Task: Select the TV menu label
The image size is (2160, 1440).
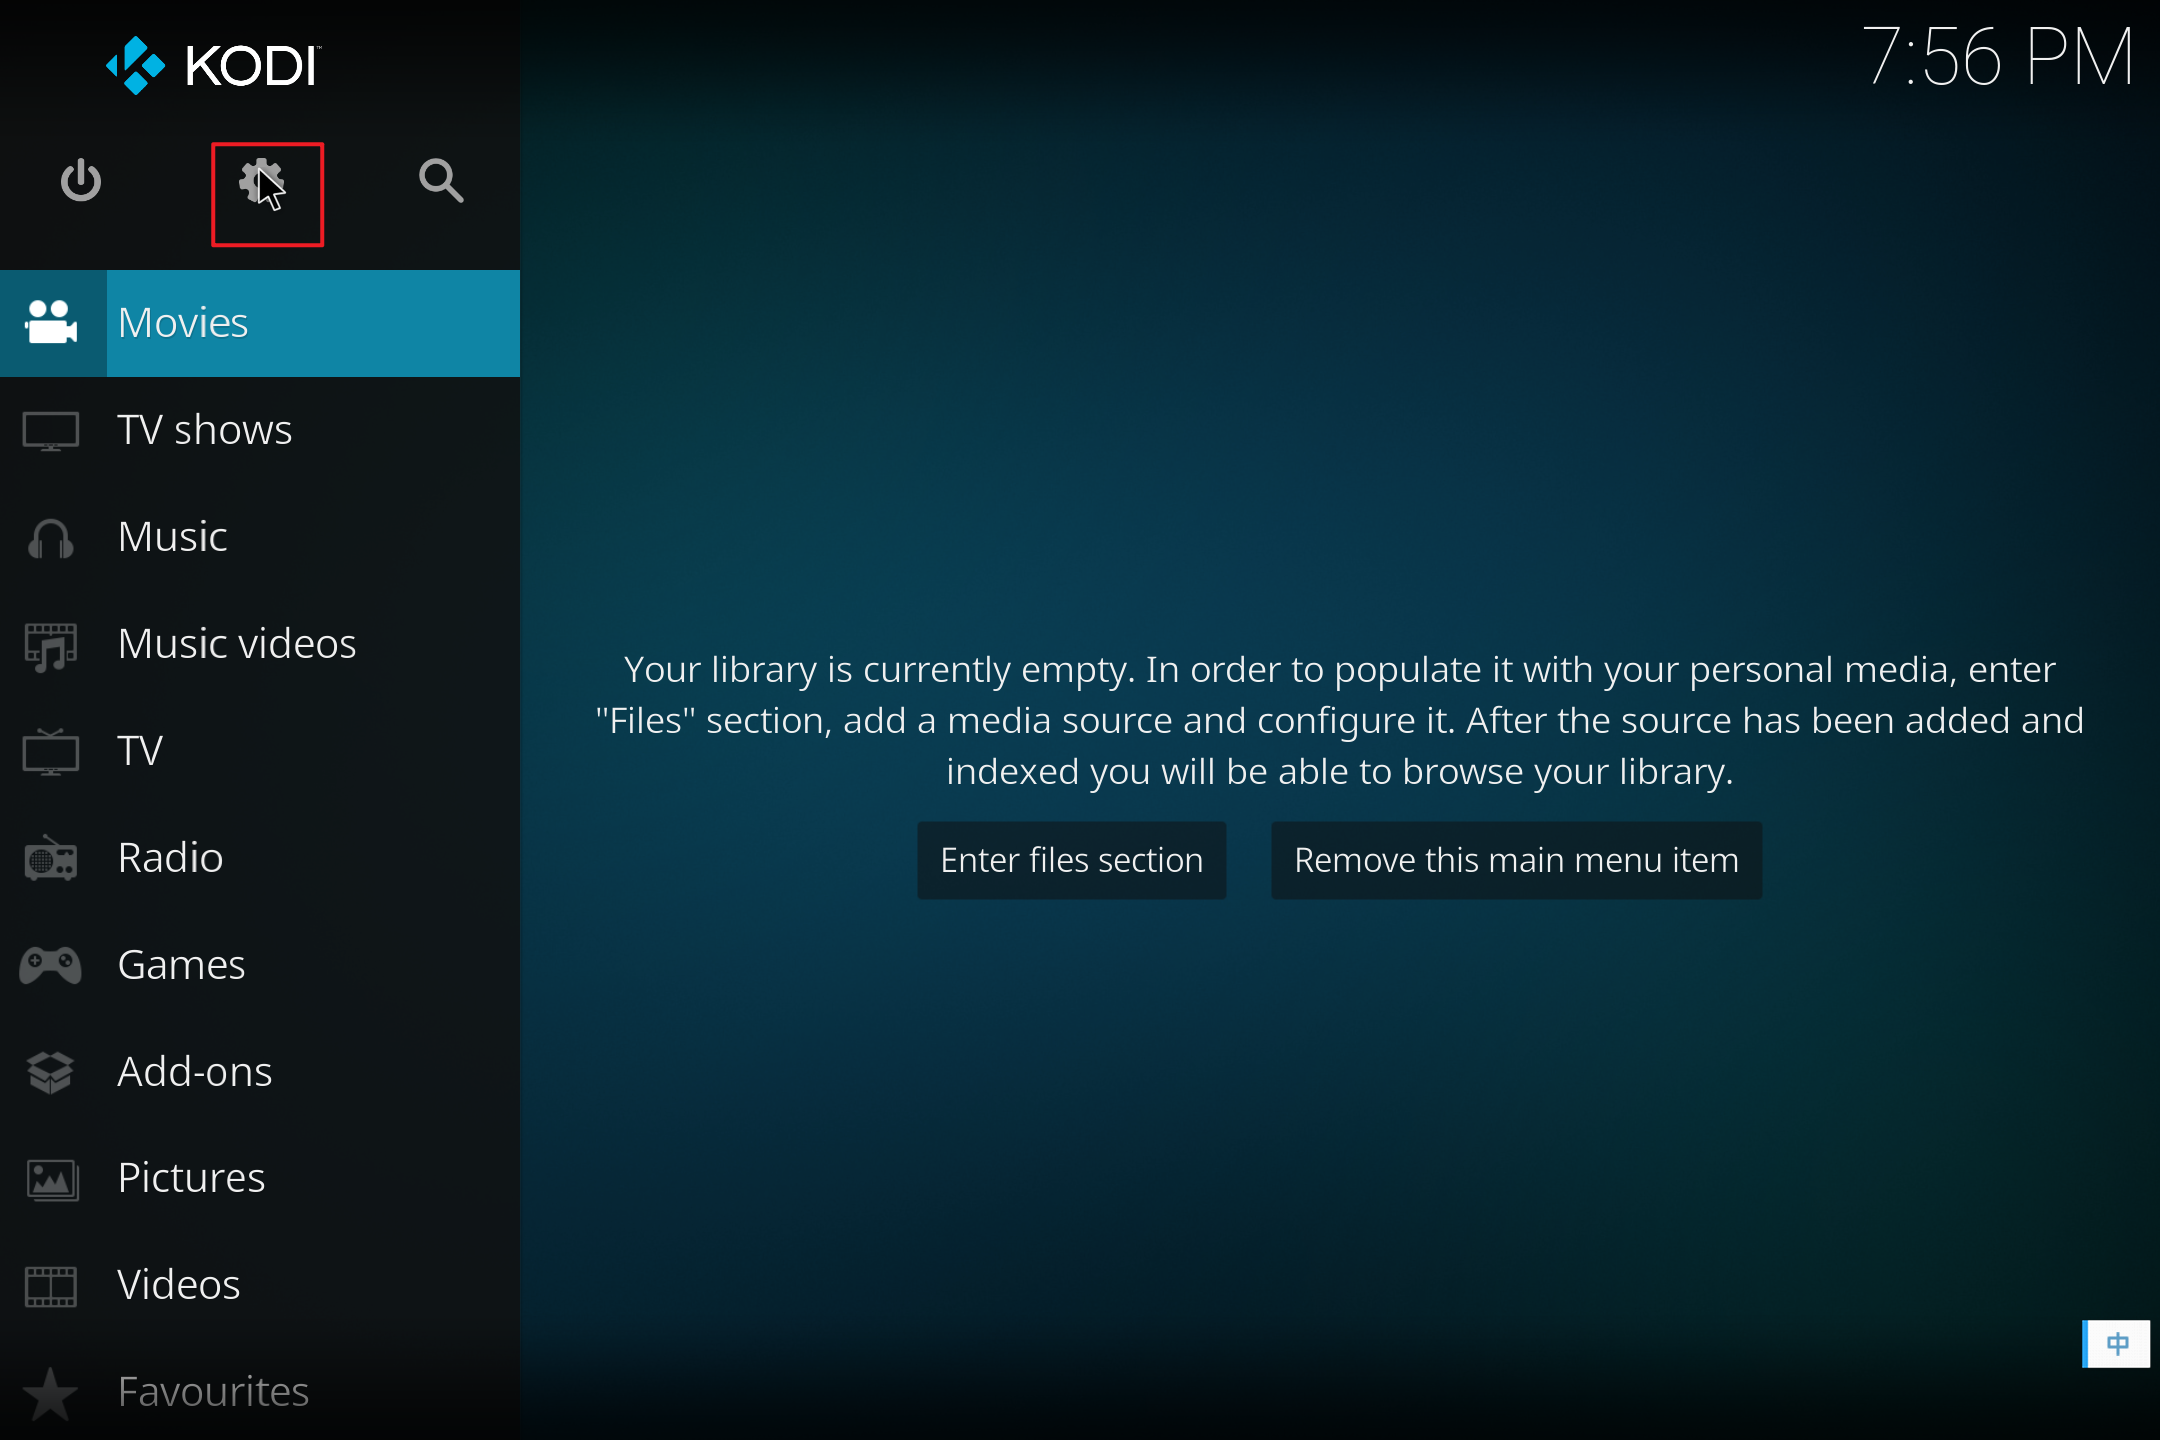Action: point(140,751)
